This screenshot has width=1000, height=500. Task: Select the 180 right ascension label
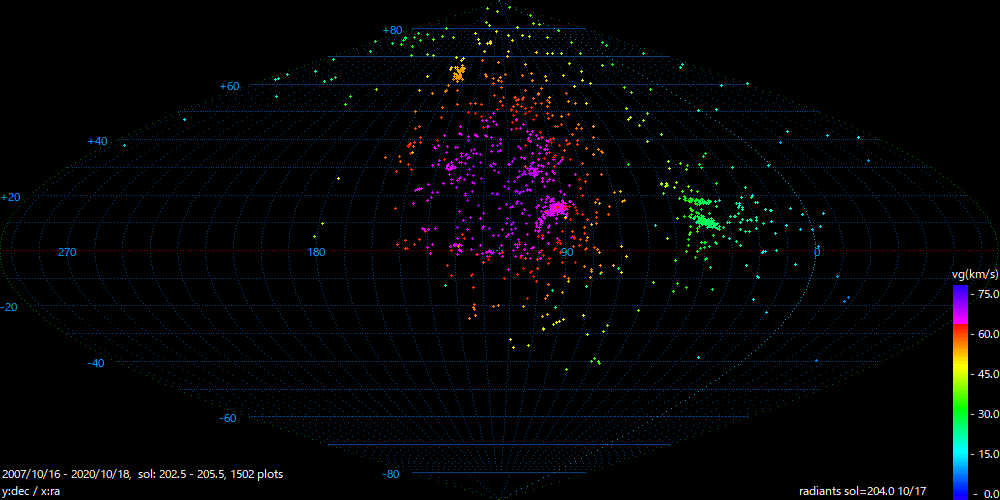(316, 252)
